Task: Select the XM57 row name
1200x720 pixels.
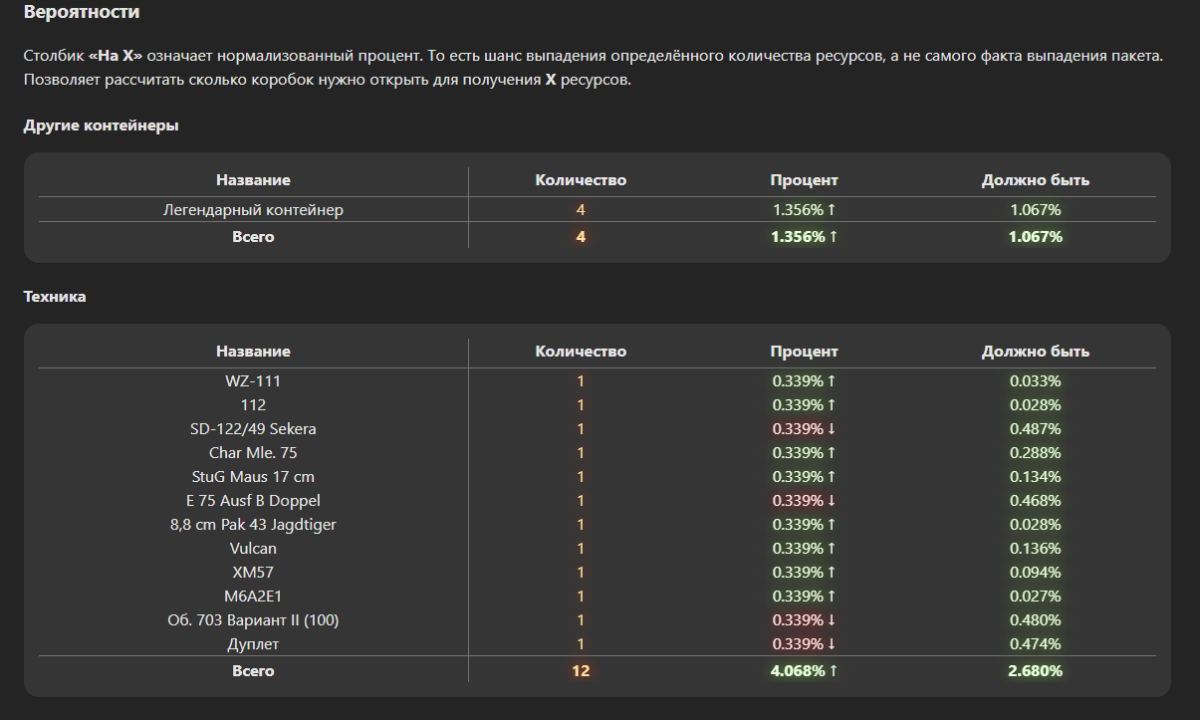Action: coord(253,573)
